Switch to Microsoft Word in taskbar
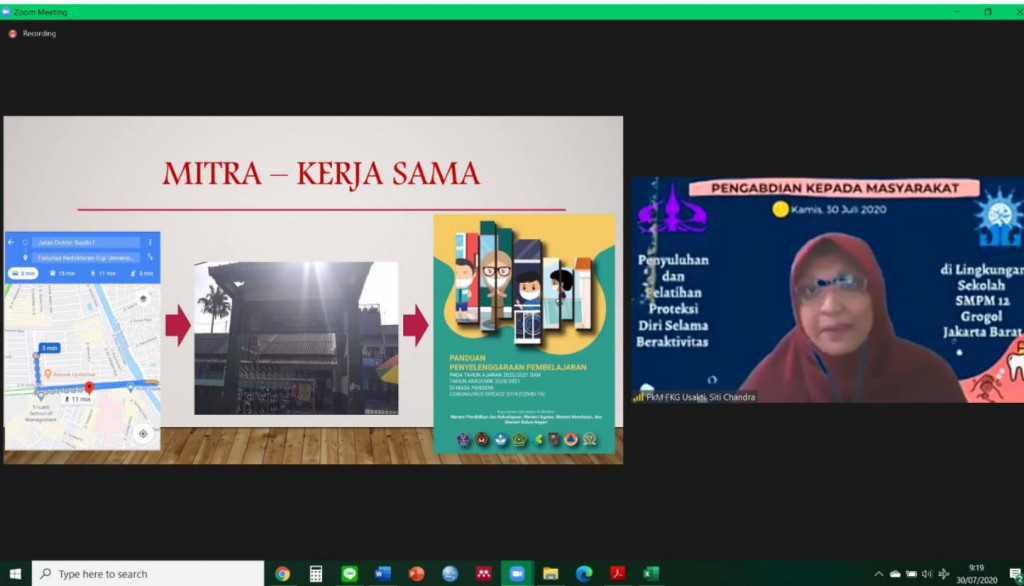This screenshot has height=586, width=1024. pos(382,574)
